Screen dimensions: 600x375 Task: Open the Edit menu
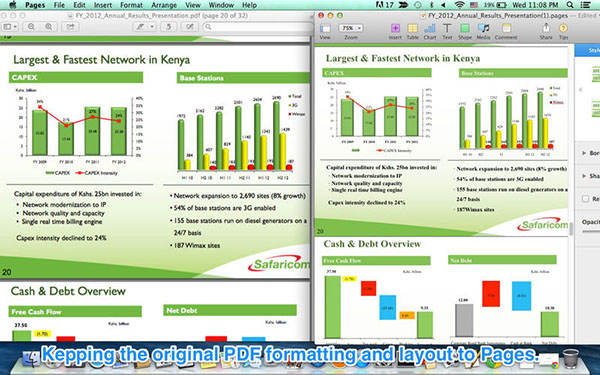pos(79,5)
